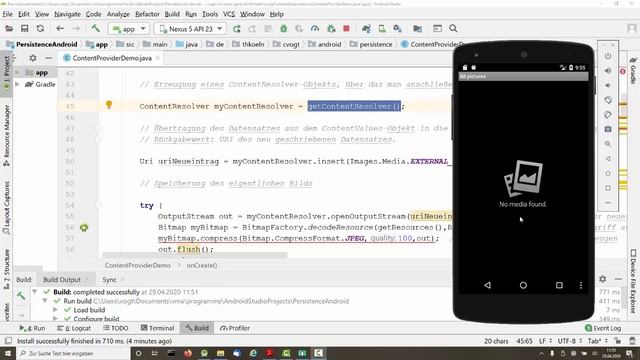Open the VCS menu
Screen dimensions: 640x360
[x=229, y=14]
